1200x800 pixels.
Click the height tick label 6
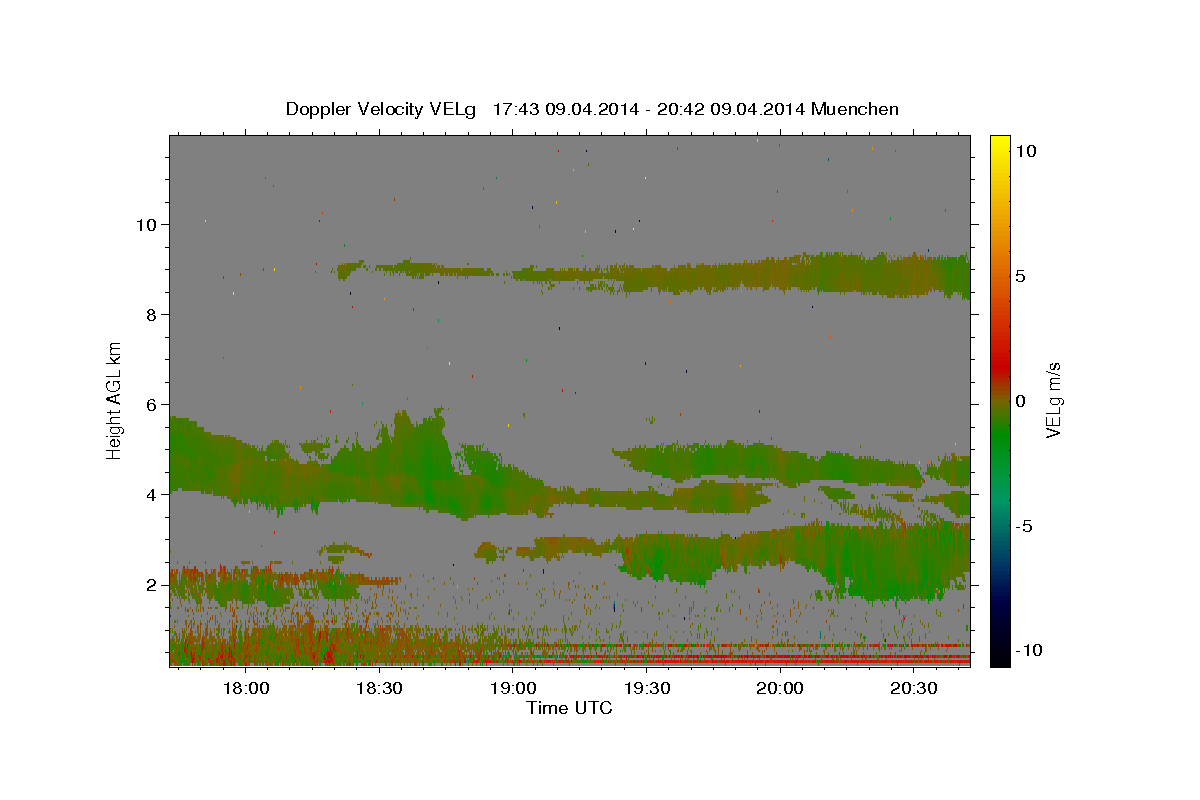click(151, 405)
